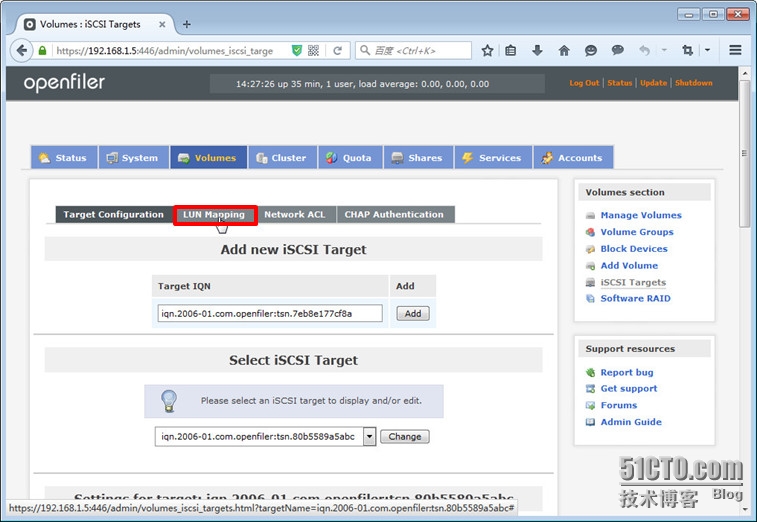Switch to LUN Mapping sub-tab
Viewport: 757px width, 522px height.
coord(214,214)
